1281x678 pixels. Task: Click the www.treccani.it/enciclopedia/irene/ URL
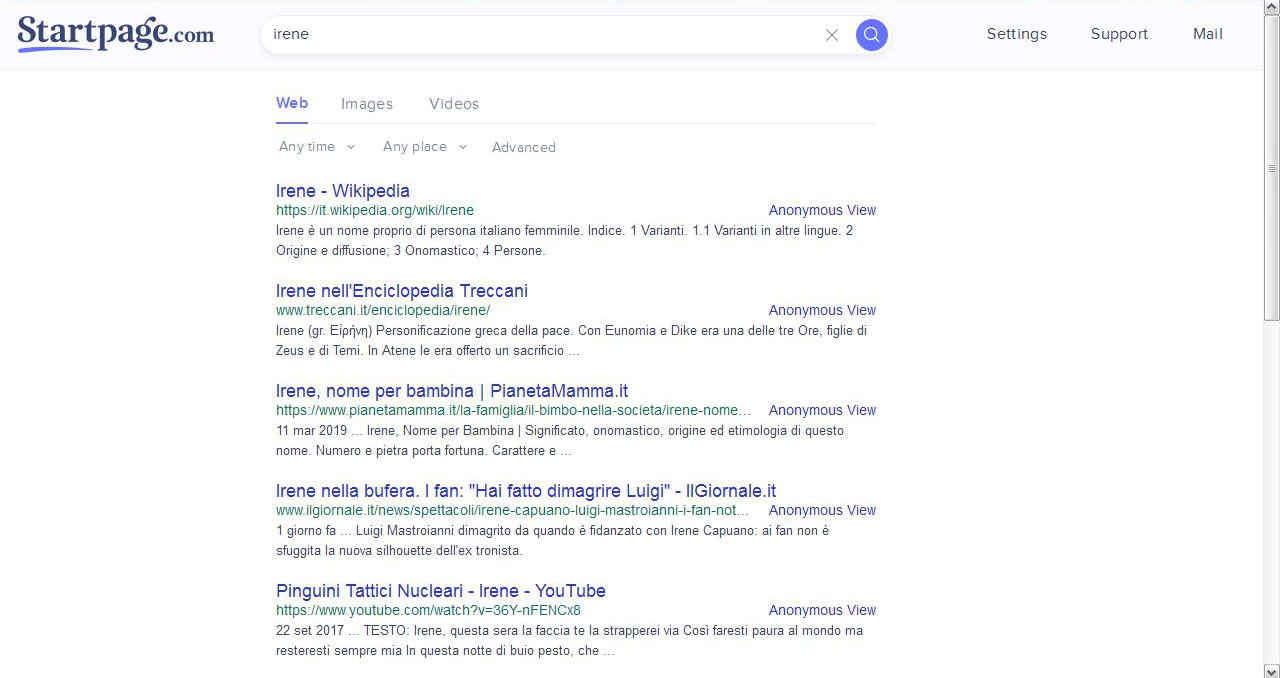point(383,310)
